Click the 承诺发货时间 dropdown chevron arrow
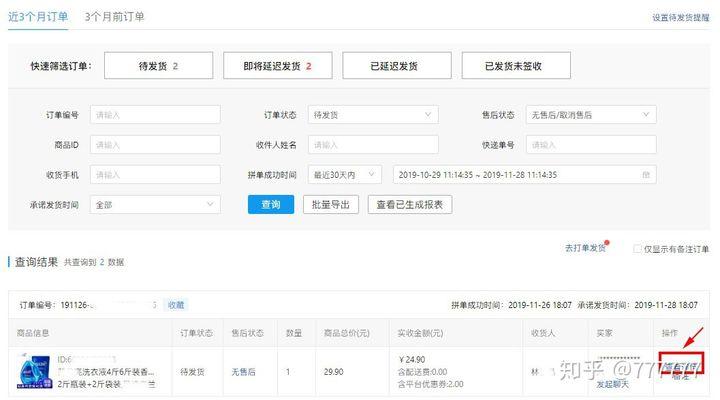Viewport: 720px width, 400px height. [210, 204]
